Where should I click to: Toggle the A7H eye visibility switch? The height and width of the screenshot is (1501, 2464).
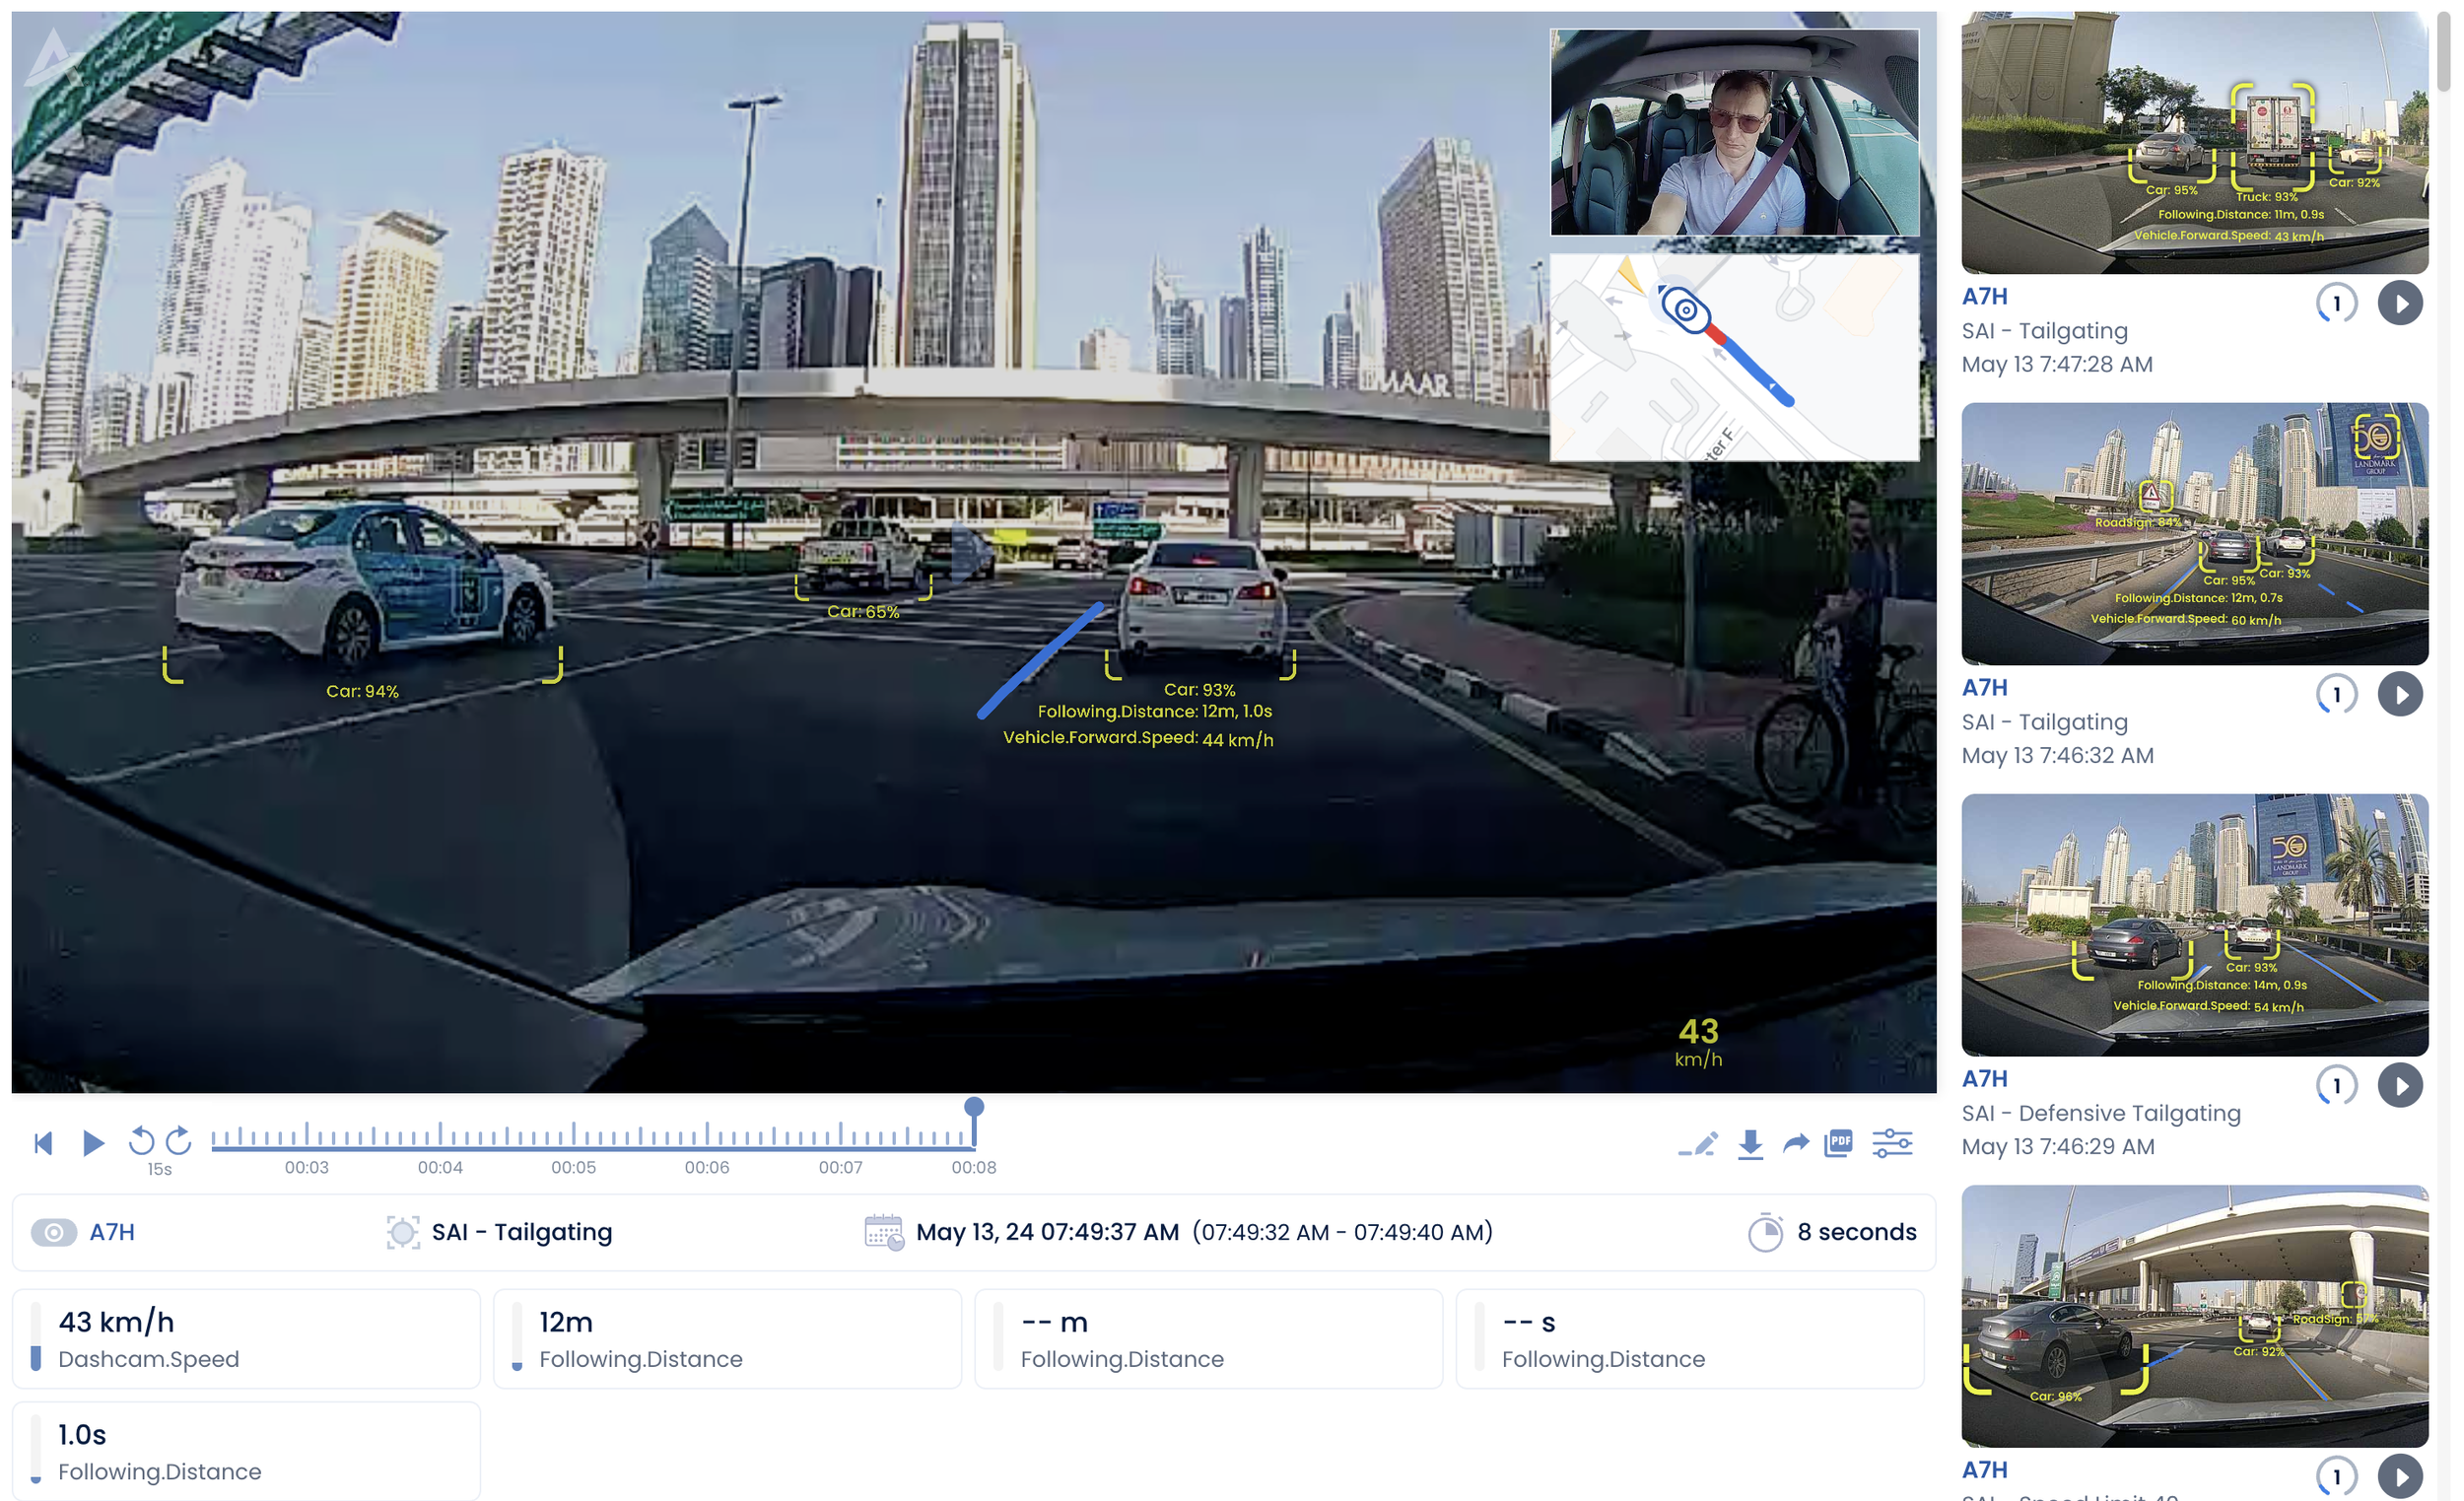[53, 1232]
